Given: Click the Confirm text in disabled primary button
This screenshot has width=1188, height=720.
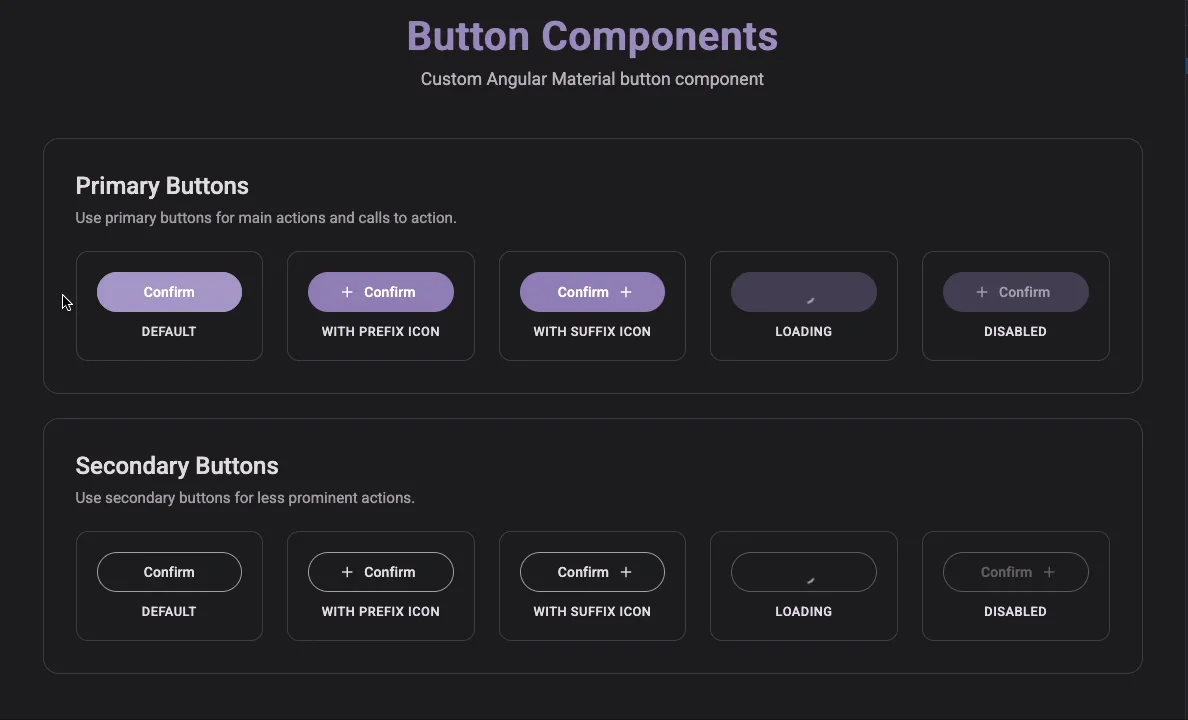Looking at the screenshot, I should pos(1024,292).
